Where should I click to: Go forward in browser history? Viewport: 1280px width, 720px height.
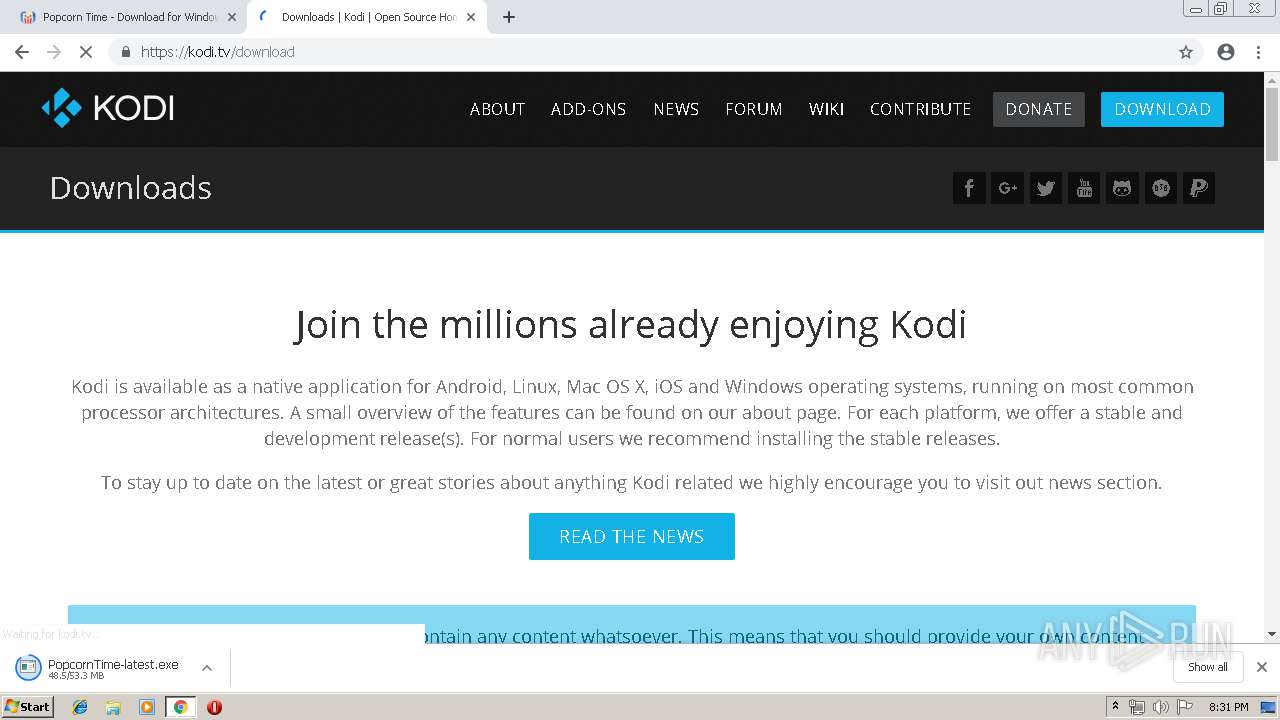click(54, 52)
